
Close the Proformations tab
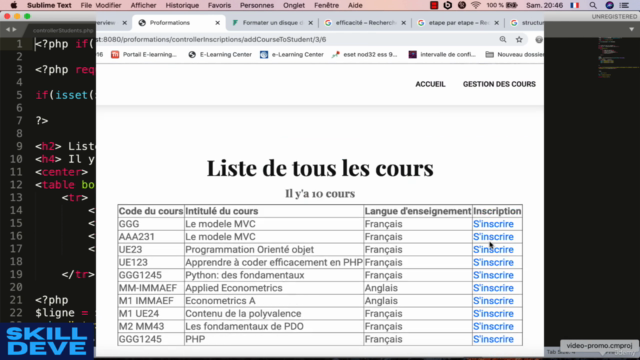click(218, 23)
